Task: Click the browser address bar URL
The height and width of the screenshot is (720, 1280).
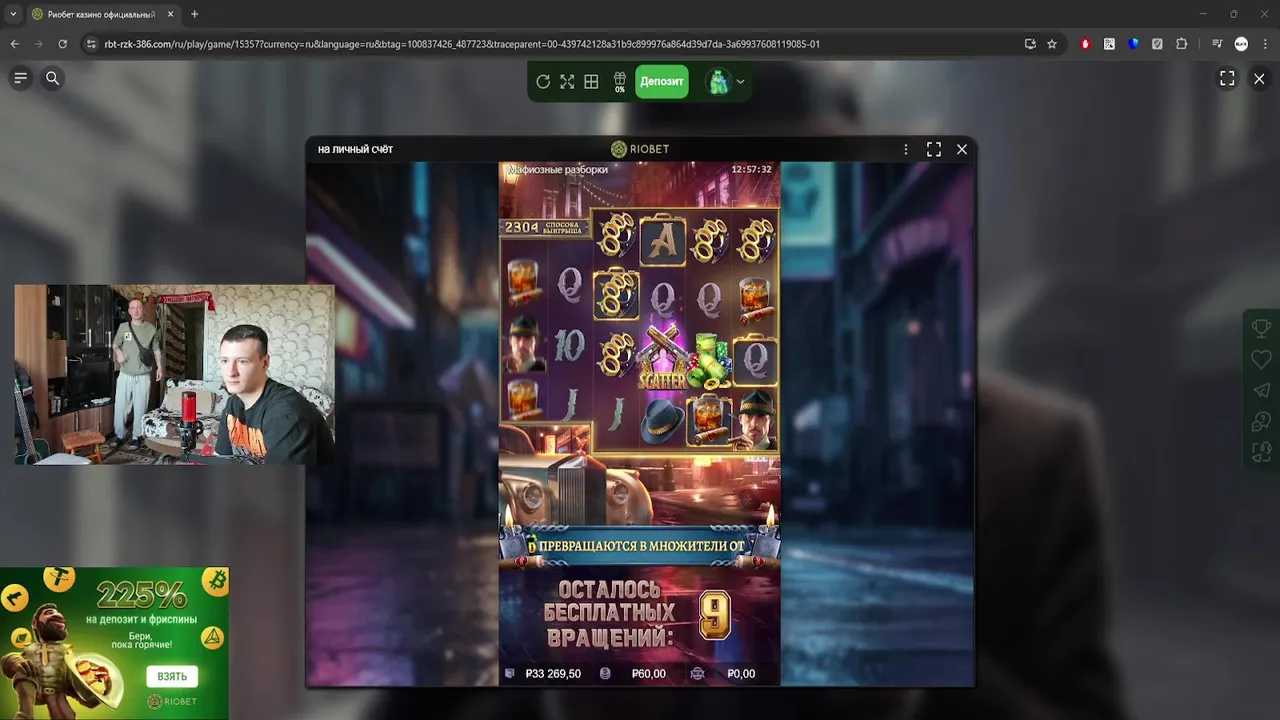Action: click(x=462, y=44)
